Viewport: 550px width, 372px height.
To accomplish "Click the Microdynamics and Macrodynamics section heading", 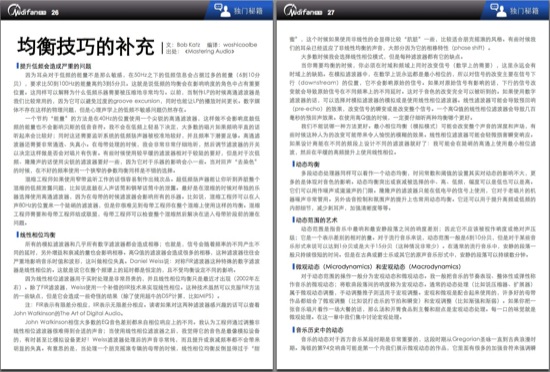I will 378,267.
